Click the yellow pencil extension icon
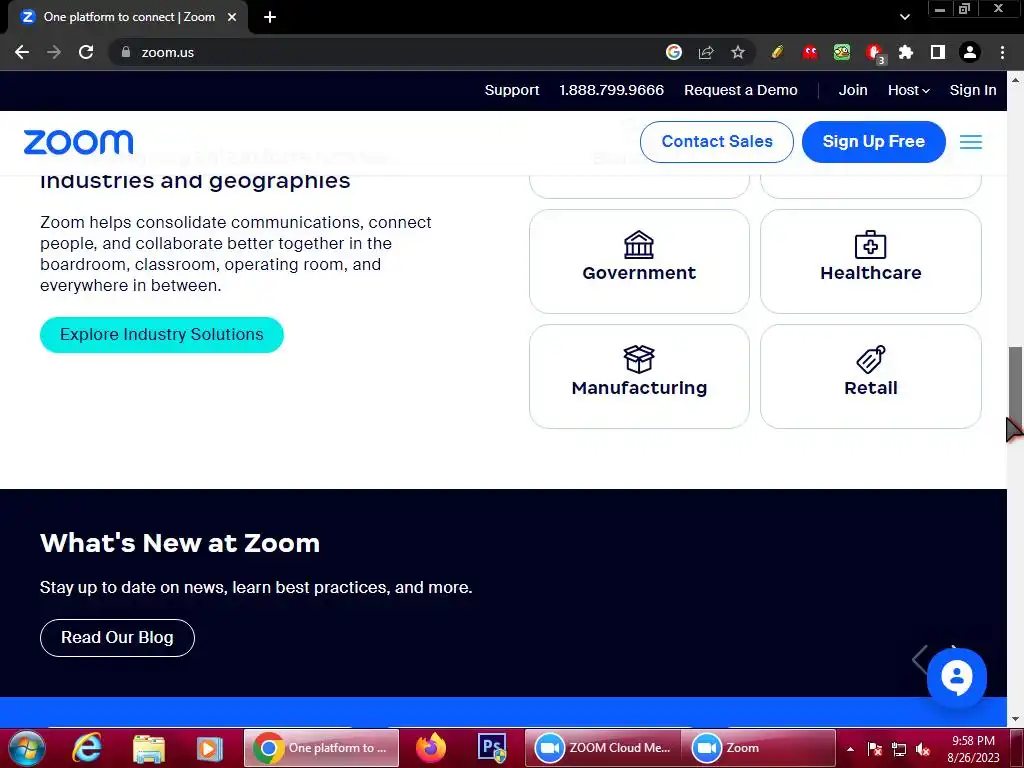The image size is (1024, 768). (777, 52)
